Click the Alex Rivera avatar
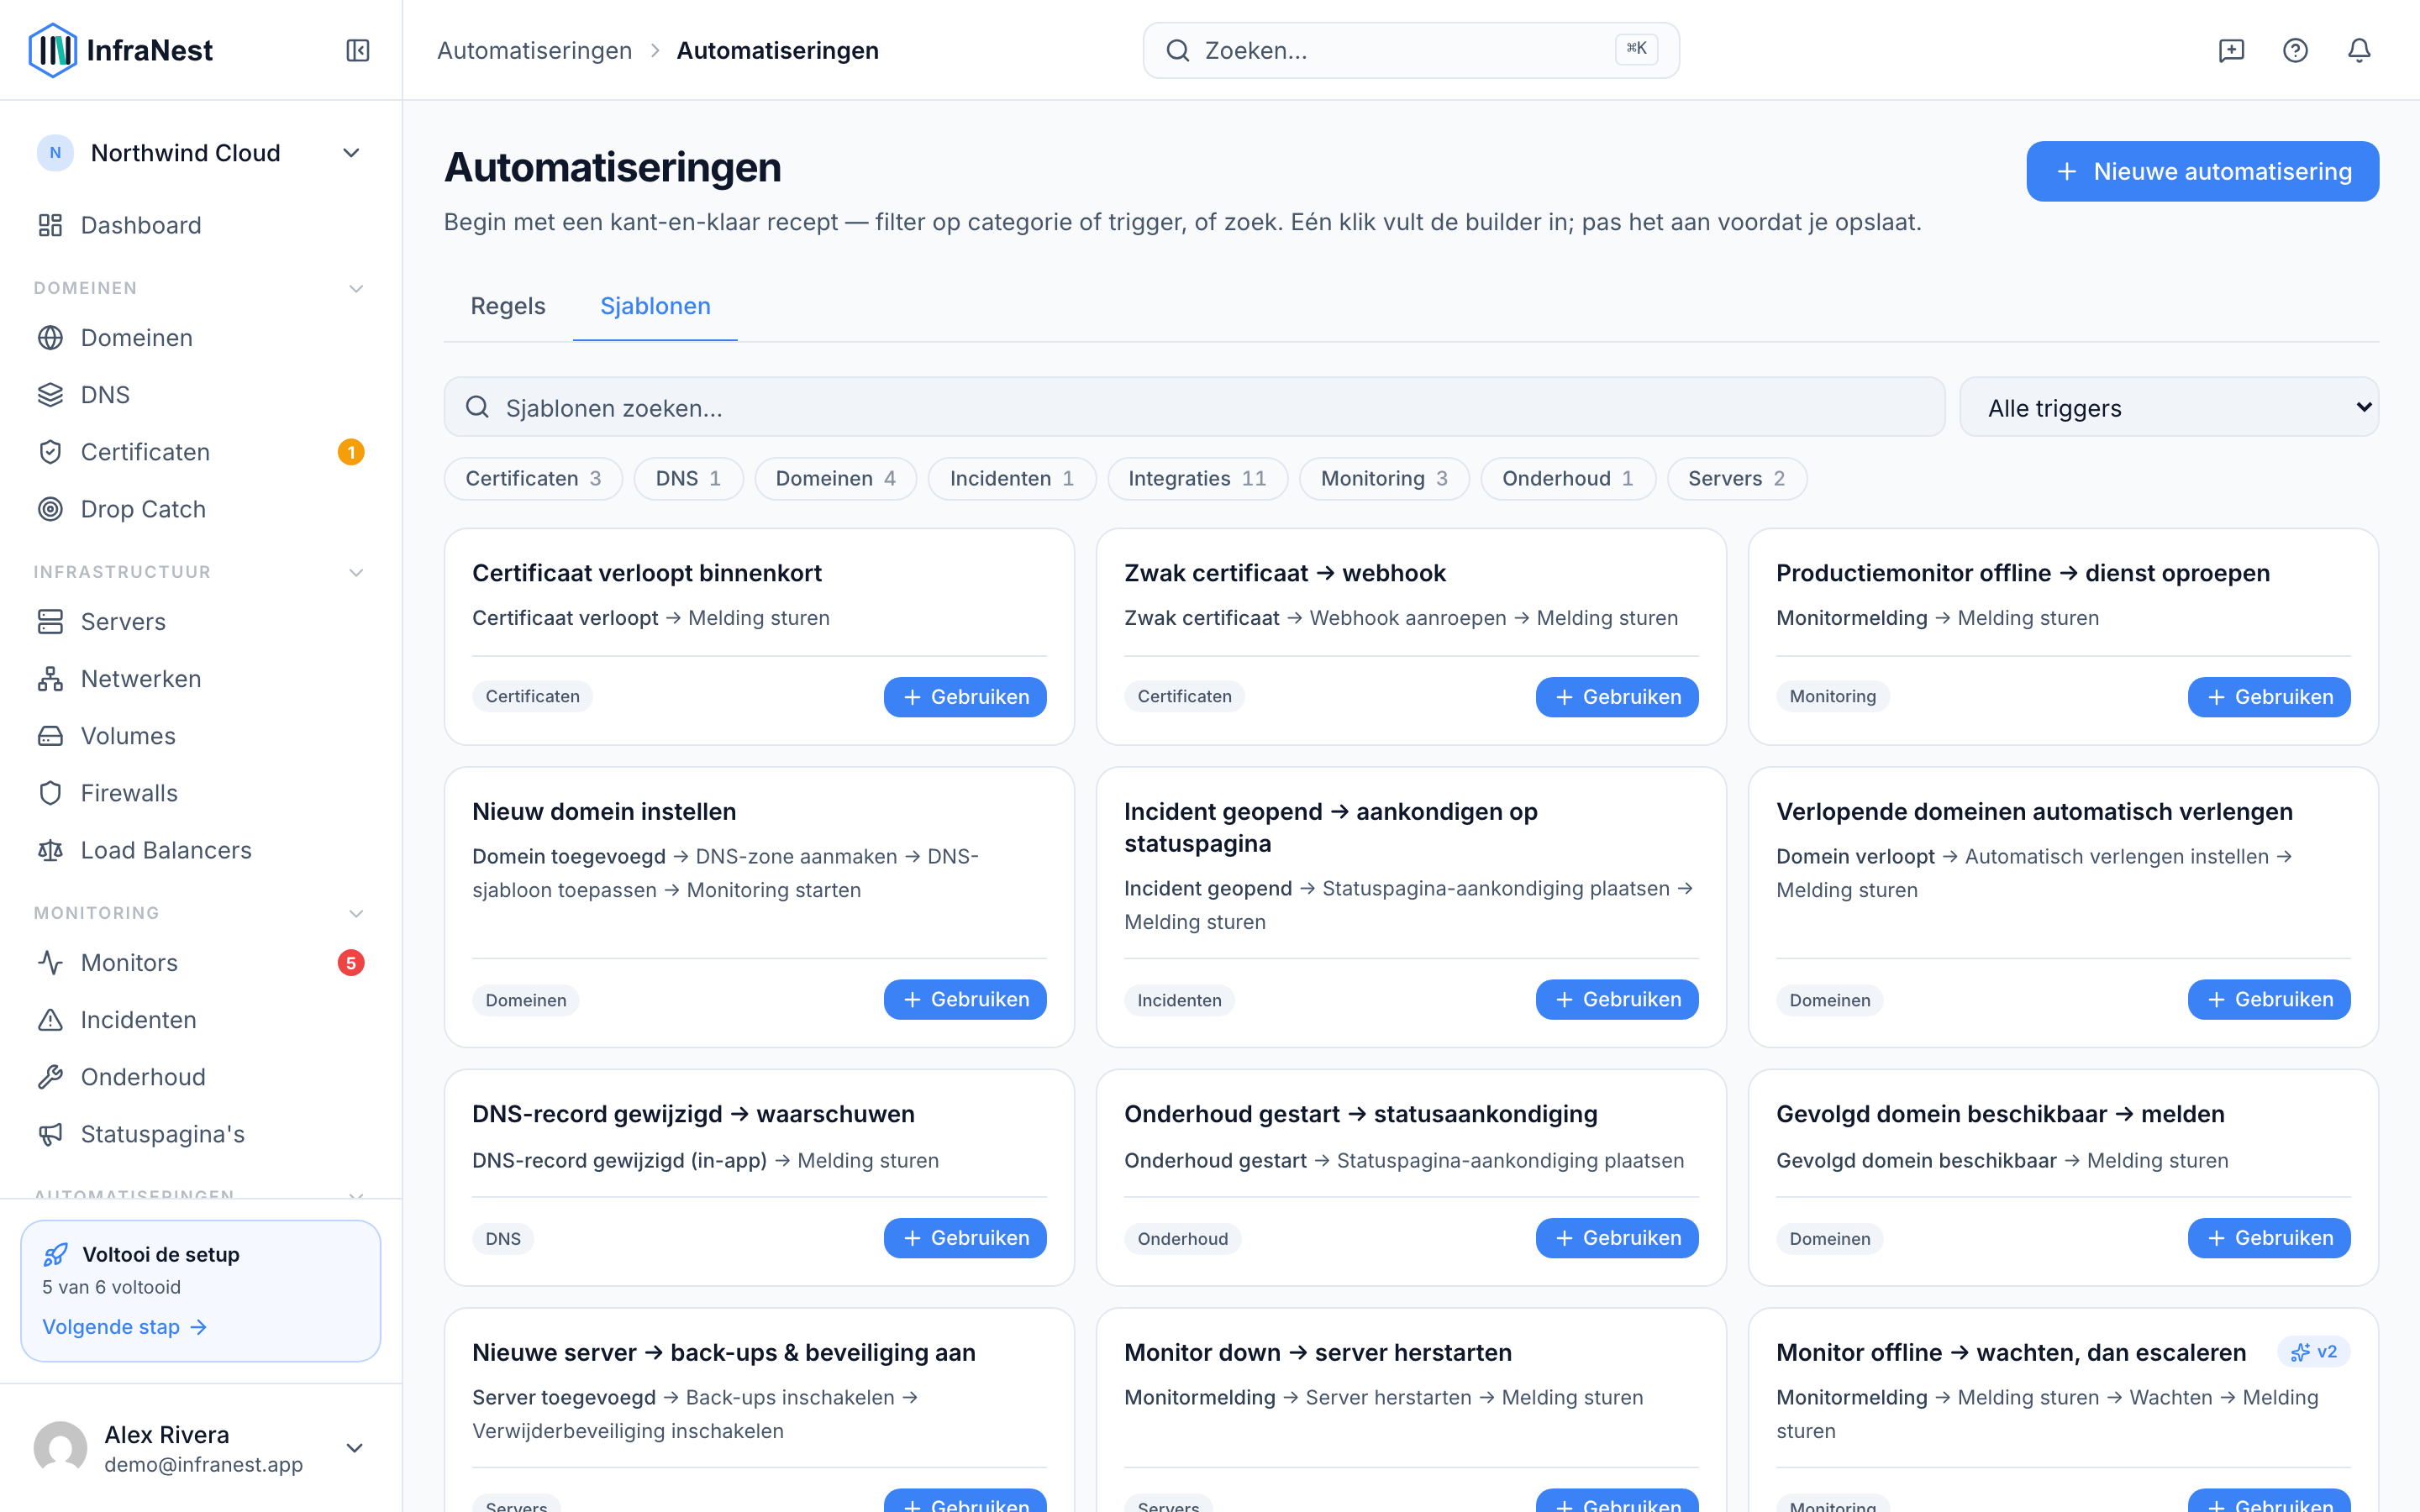Screen dimensions: 2420x1512 60,1448
